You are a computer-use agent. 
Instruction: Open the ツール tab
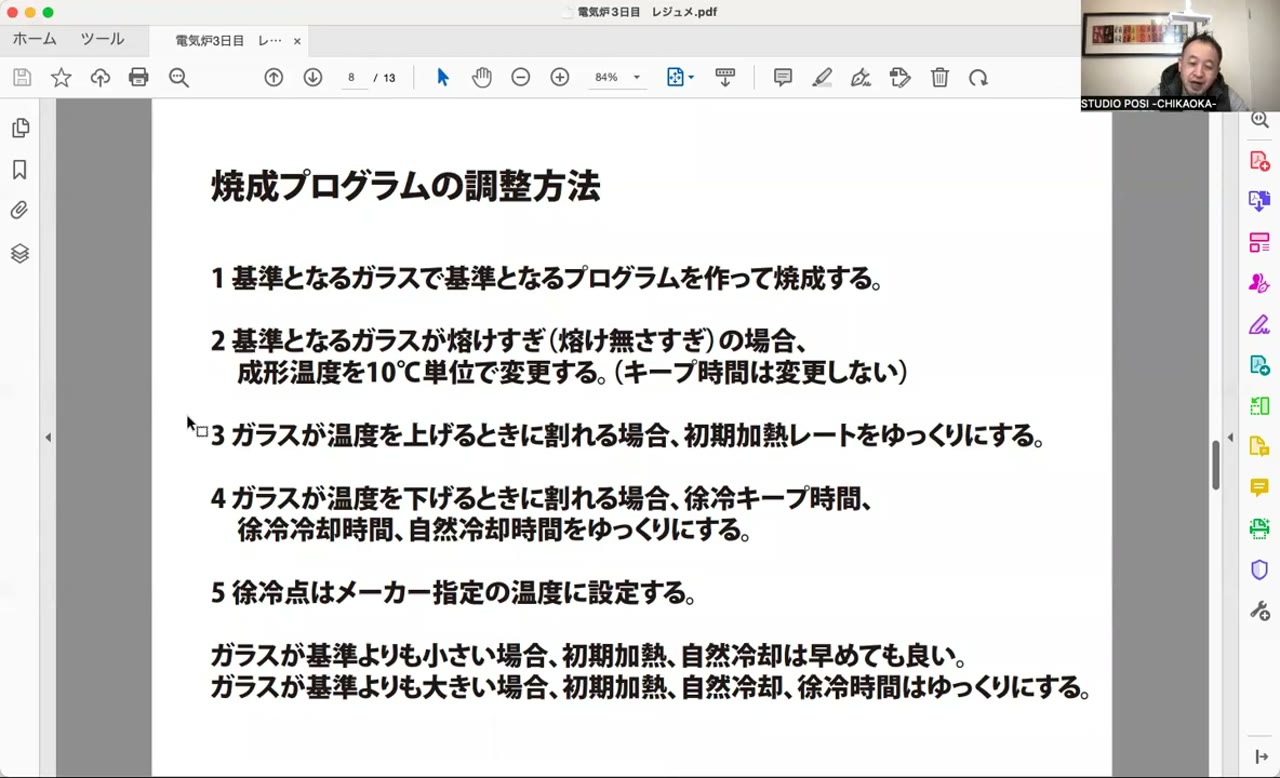(x=102, y=40)
